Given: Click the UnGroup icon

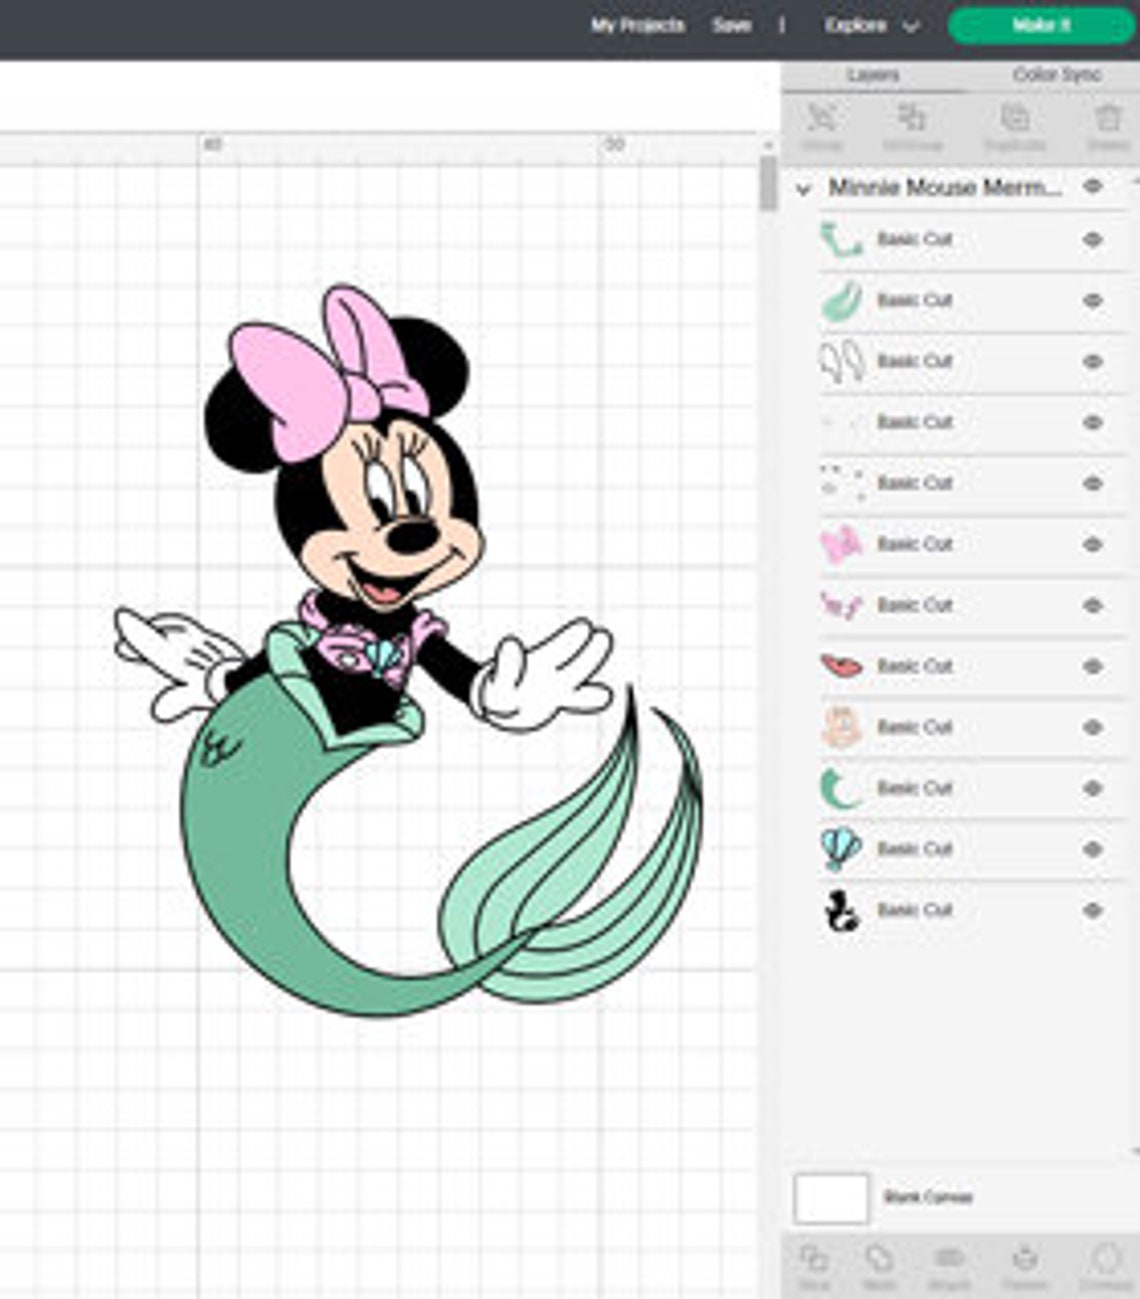Looking at the screenshot, I should pyautogui.click(x=912, y=120).
